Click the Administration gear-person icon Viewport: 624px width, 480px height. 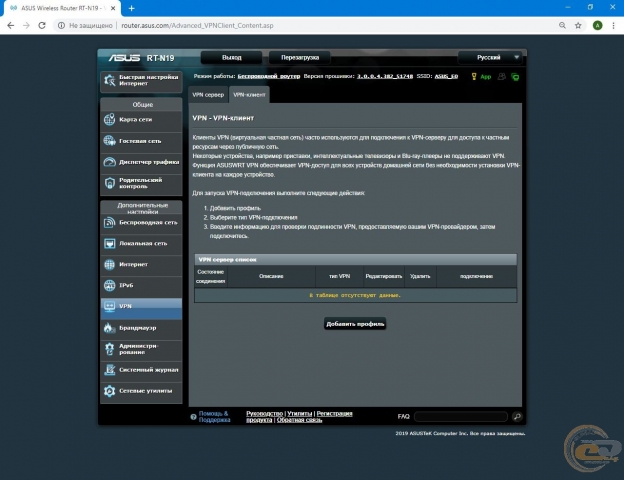coord(109,349)
